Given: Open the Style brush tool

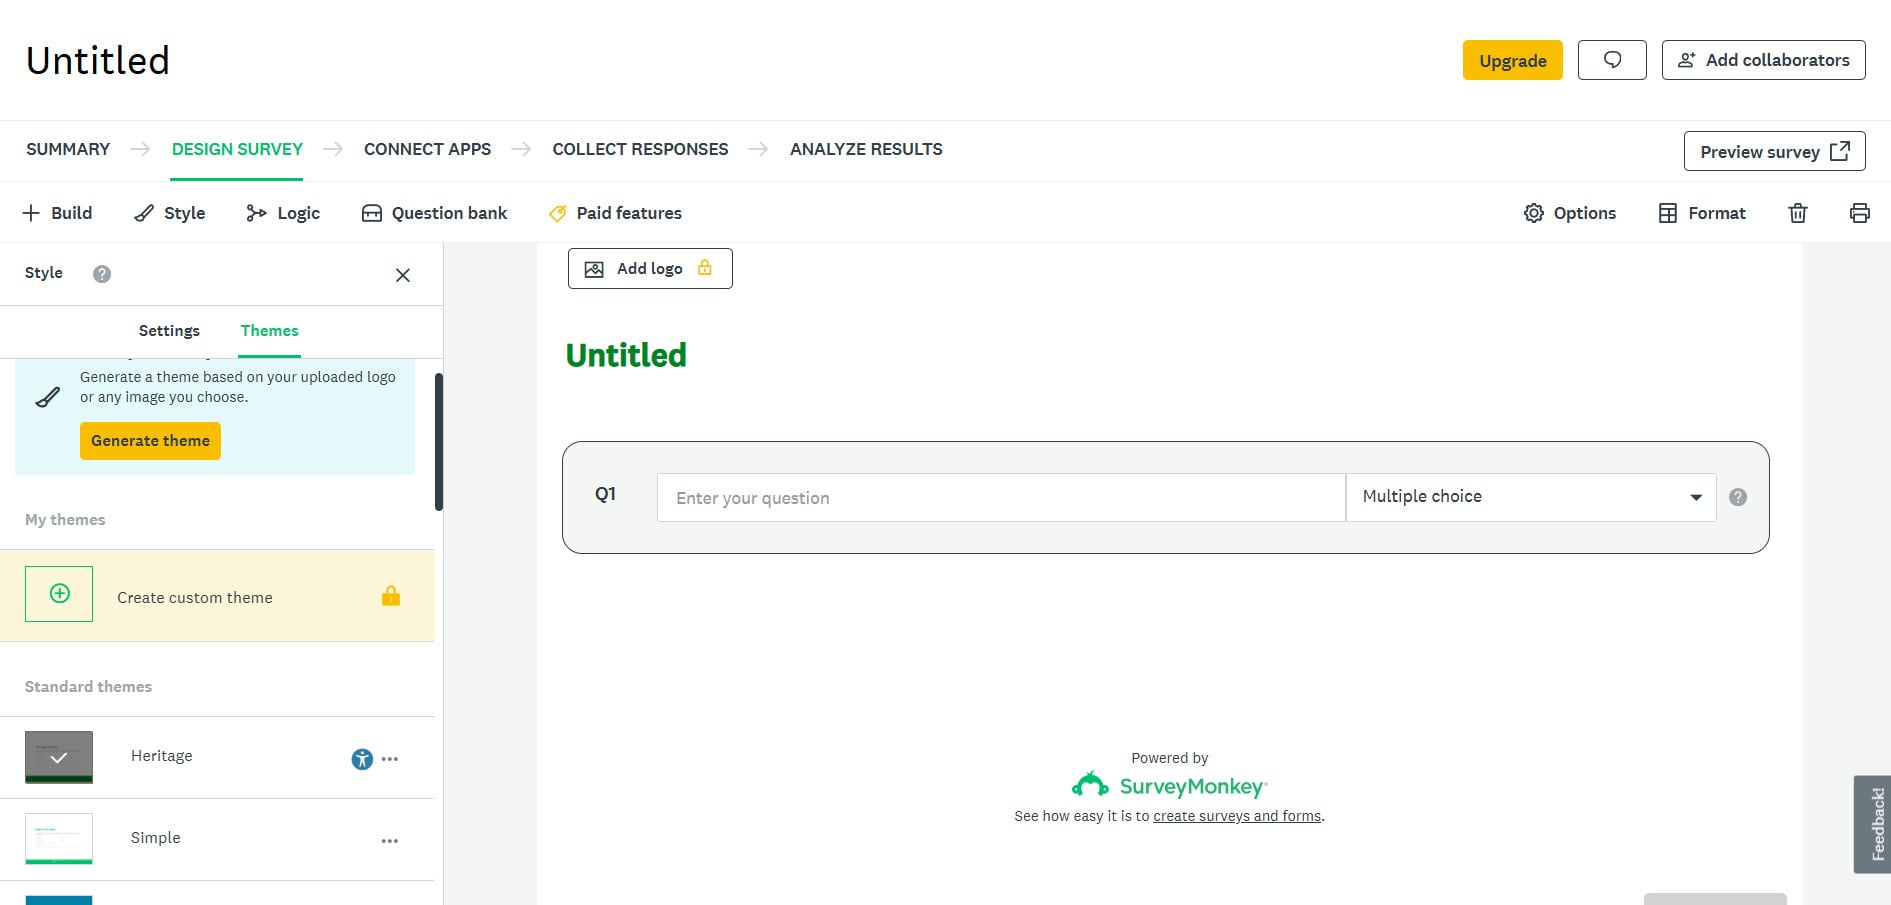Looking at the screenshot, I should click(x=170, y=213).
